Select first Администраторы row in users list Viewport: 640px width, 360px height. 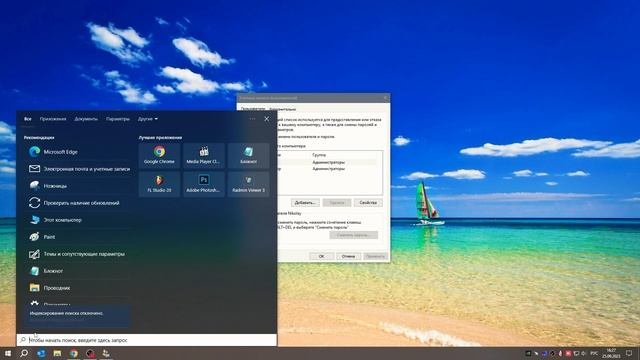tap(328, 162)
